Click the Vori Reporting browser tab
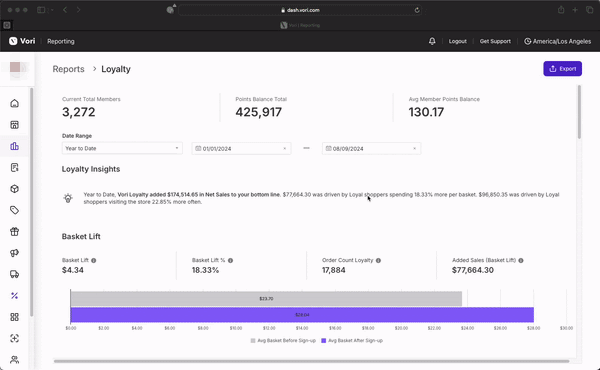The image size is (600, 370). (x=300, y=25)
